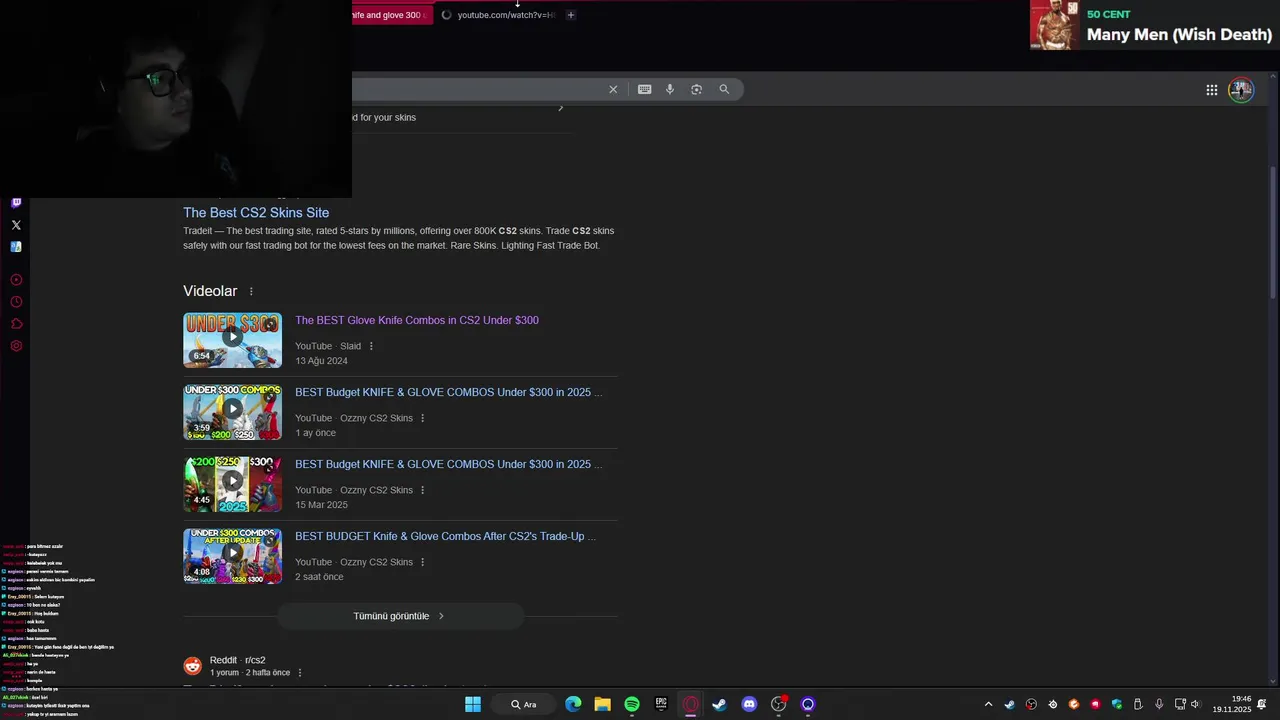Open History from the sidebar clock icon

tap(16, 302)
